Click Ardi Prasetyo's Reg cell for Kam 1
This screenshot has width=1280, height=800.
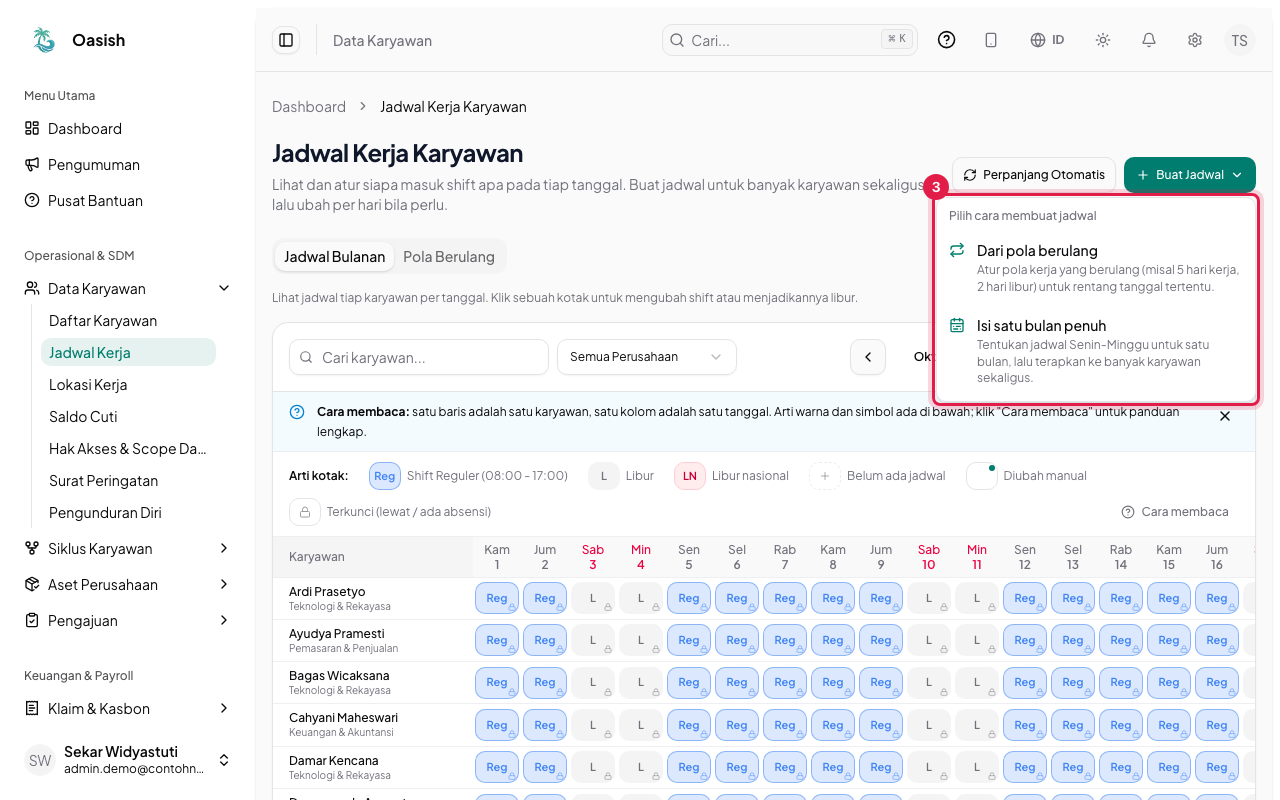[x=497, y=599]
